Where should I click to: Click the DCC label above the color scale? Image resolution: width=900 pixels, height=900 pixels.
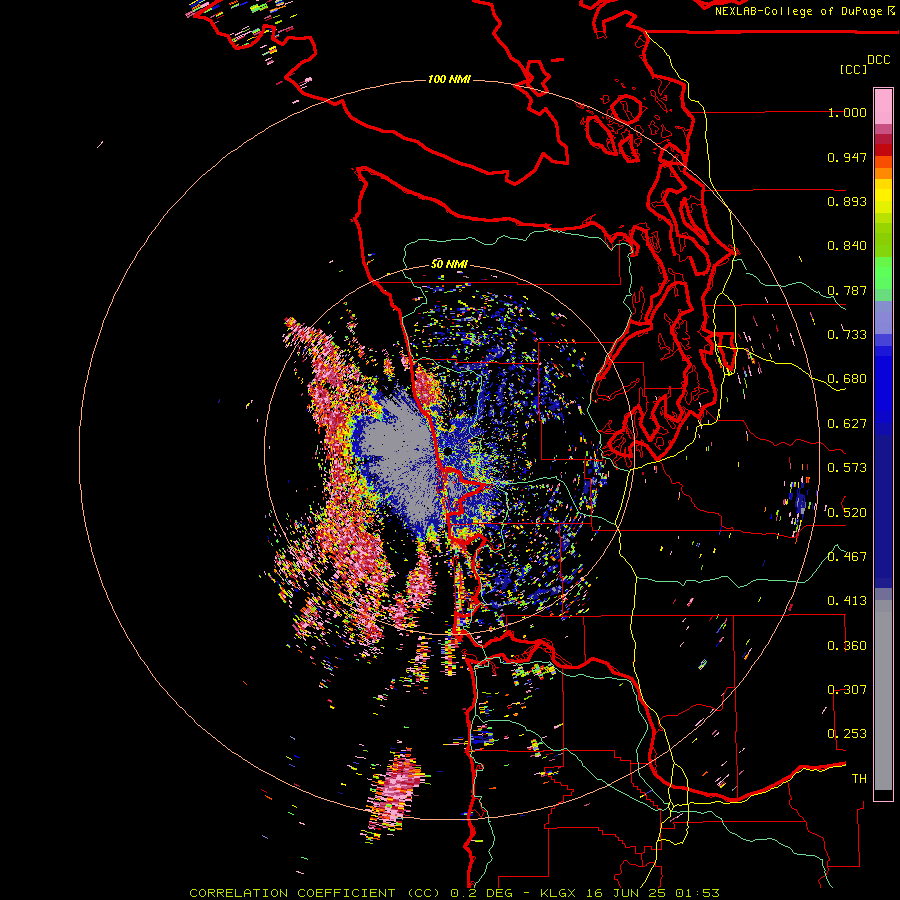point(878,60)
